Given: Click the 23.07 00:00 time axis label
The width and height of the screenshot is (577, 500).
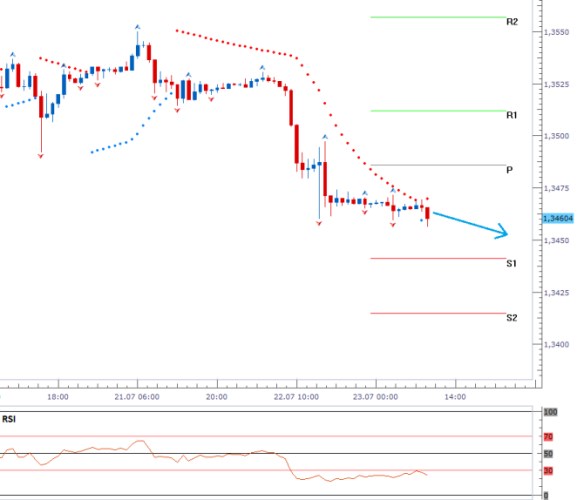Looking at the screenshot, I should tap(375, 397).
